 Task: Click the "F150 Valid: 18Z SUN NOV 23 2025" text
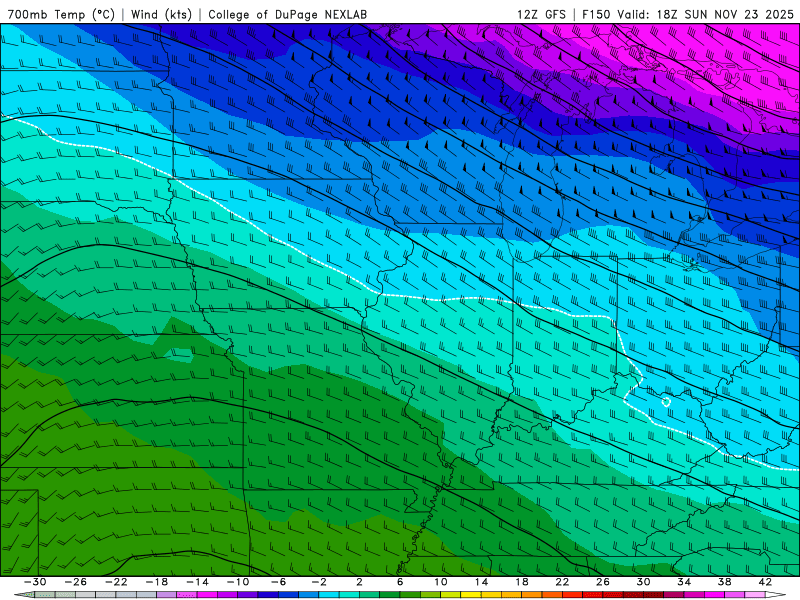[x=688, y=14]
